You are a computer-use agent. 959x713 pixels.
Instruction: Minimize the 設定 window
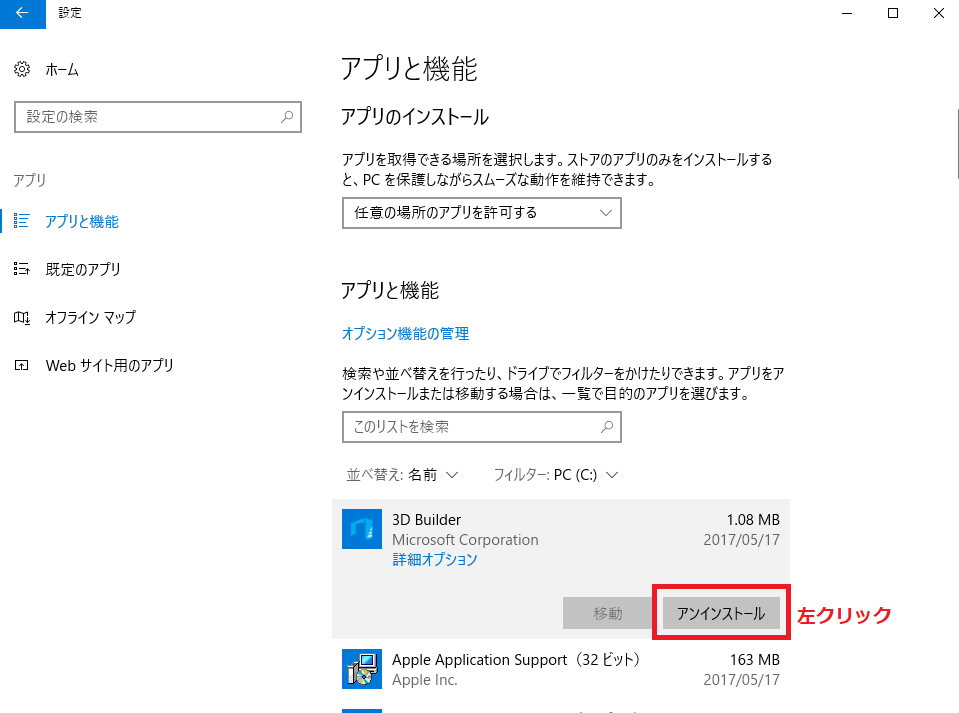coord(847,13)
